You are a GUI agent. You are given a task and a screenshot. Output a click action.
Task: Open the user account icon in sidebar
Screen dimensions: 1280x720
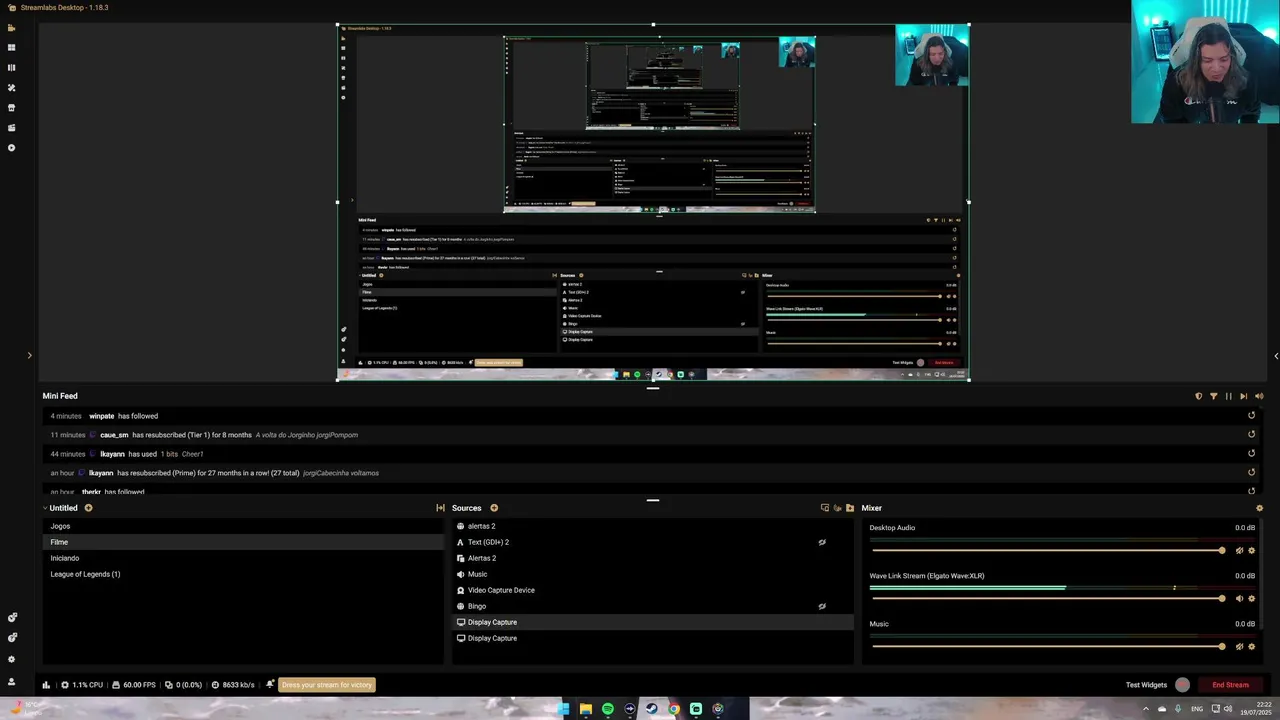coord(12,681)
